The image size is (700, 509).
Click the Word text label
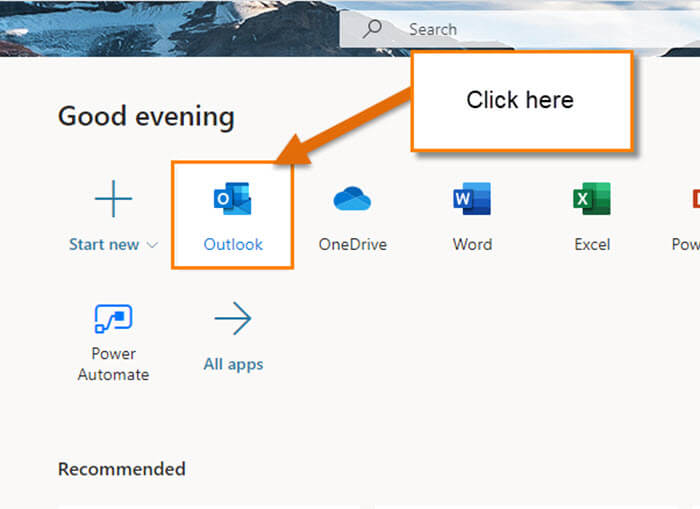tap(472, 245)
